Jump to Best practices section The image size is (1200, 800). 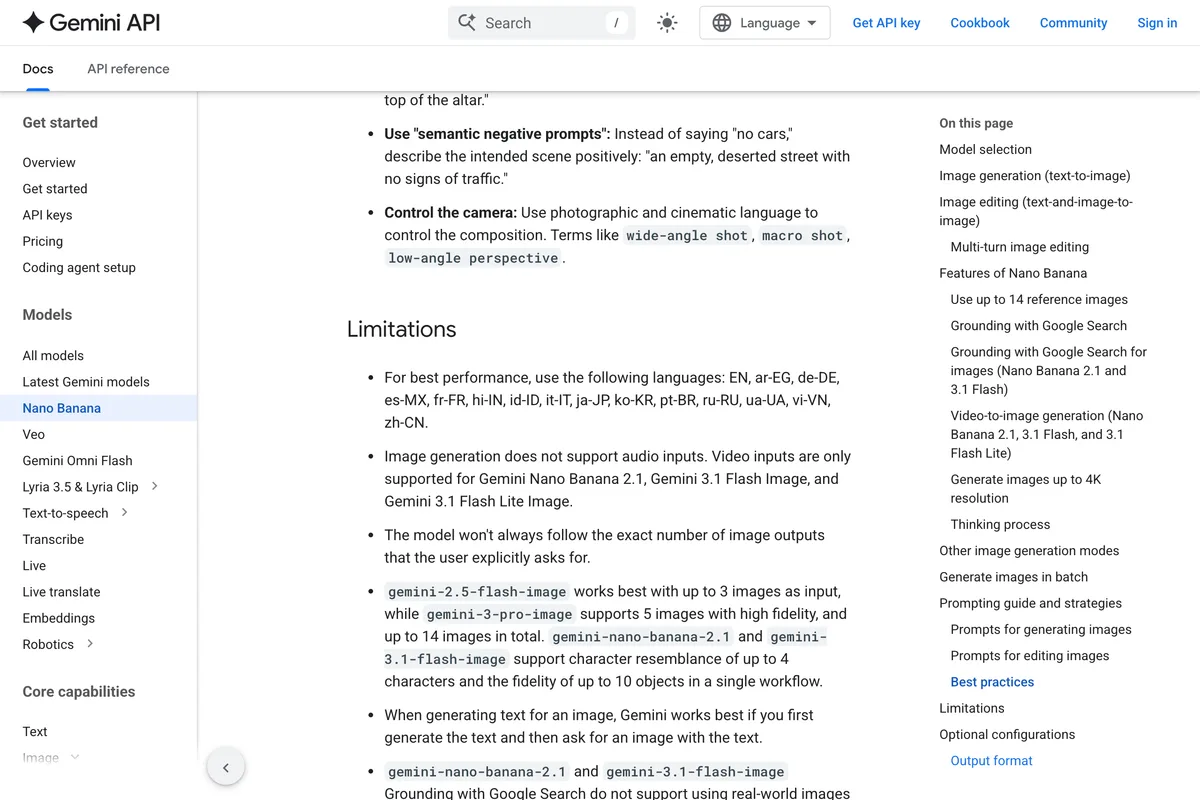pyautogui.click(x=992, y=682)
